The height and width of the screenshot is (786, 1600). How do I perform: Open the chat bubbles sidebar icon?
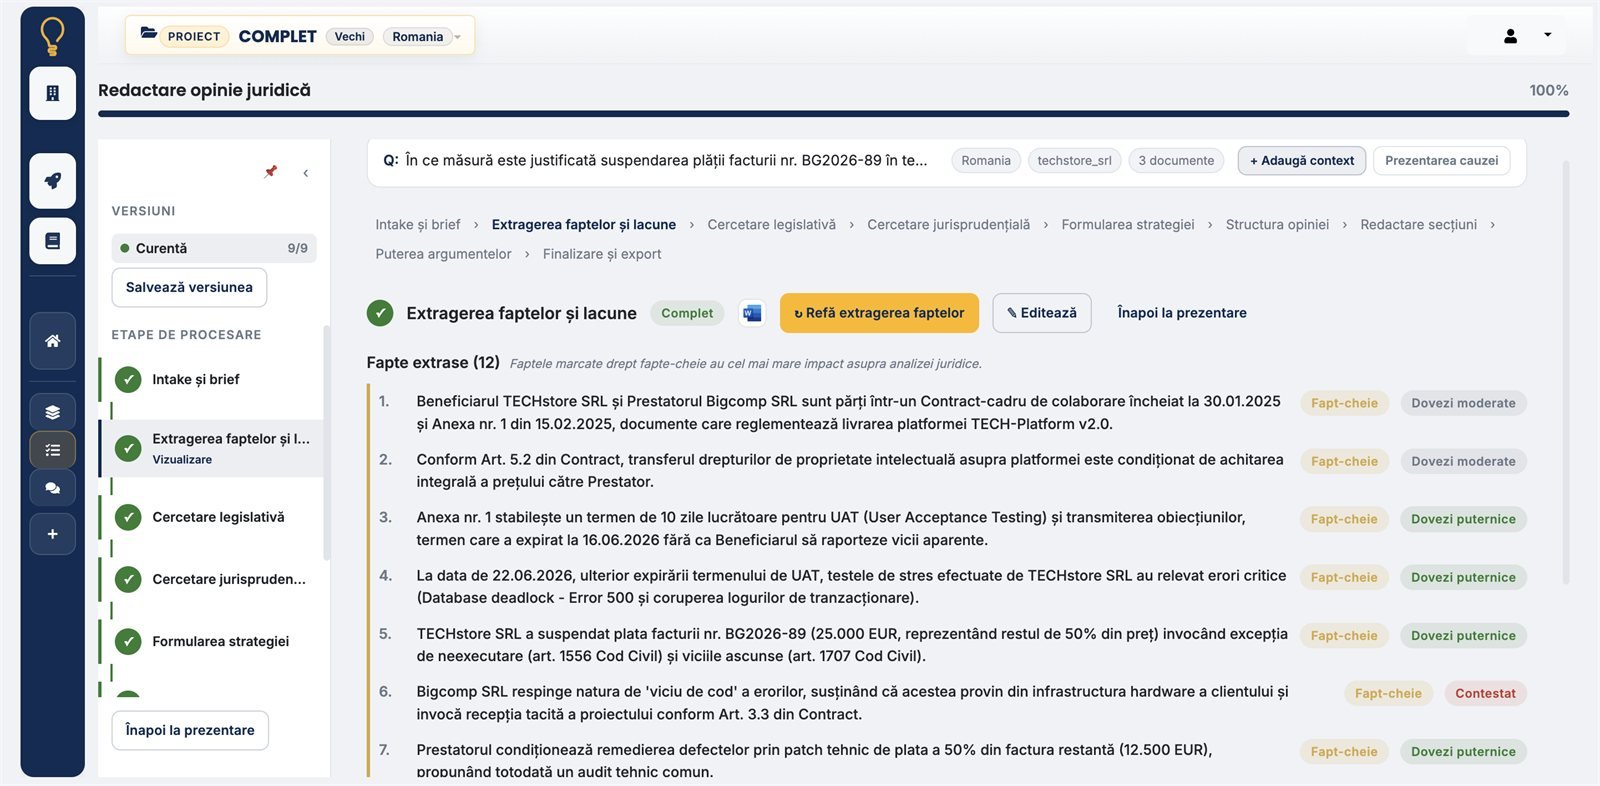coord(53,488)
